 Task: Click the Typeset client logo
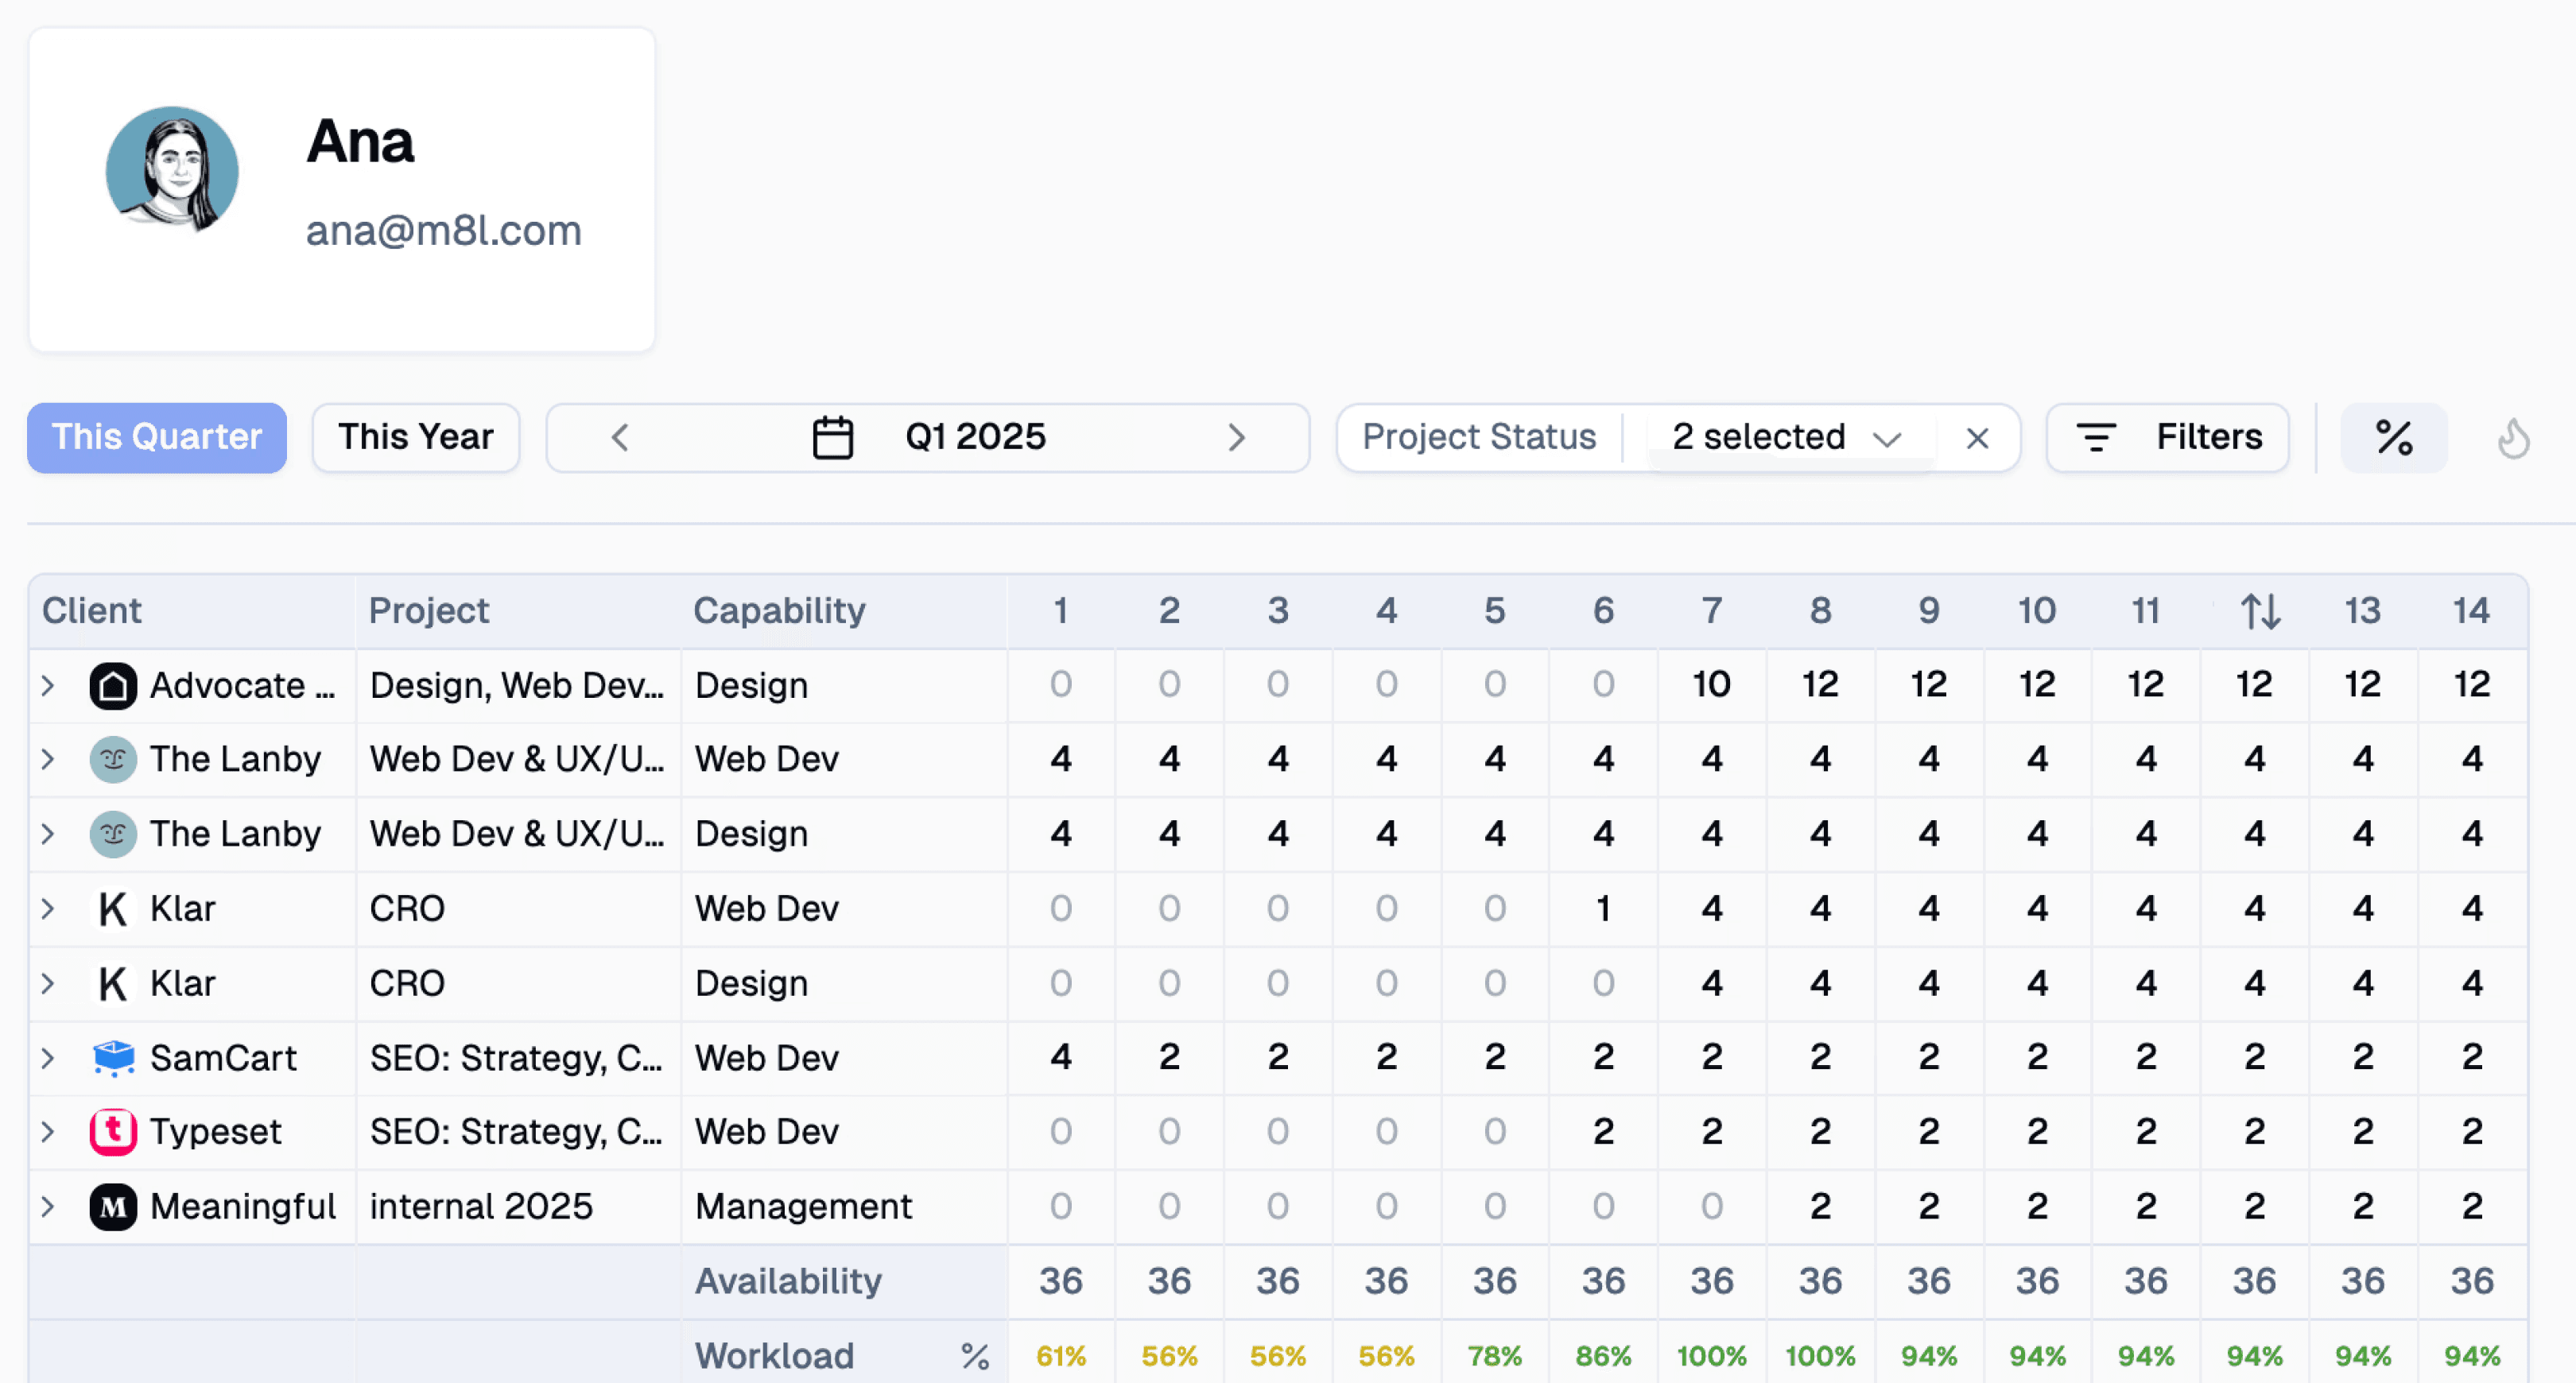click(x=113, y=1132)
